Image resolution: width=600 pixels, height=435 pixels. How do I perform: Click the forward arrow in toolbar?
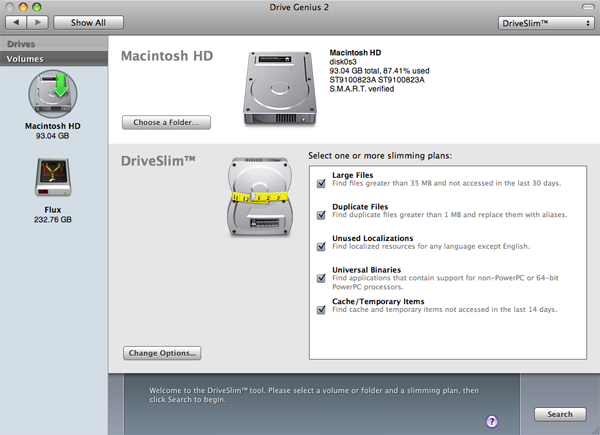(x=38, y=23)
